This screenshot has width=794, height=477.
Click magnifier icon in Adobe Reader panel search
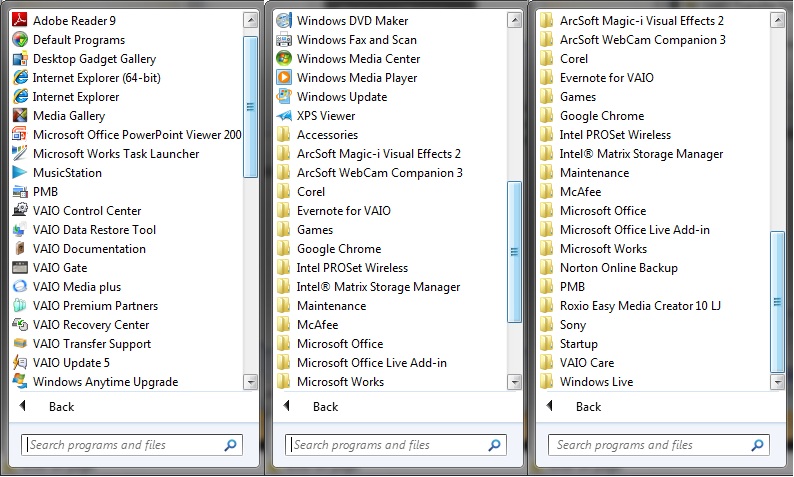tap(230, 445)
